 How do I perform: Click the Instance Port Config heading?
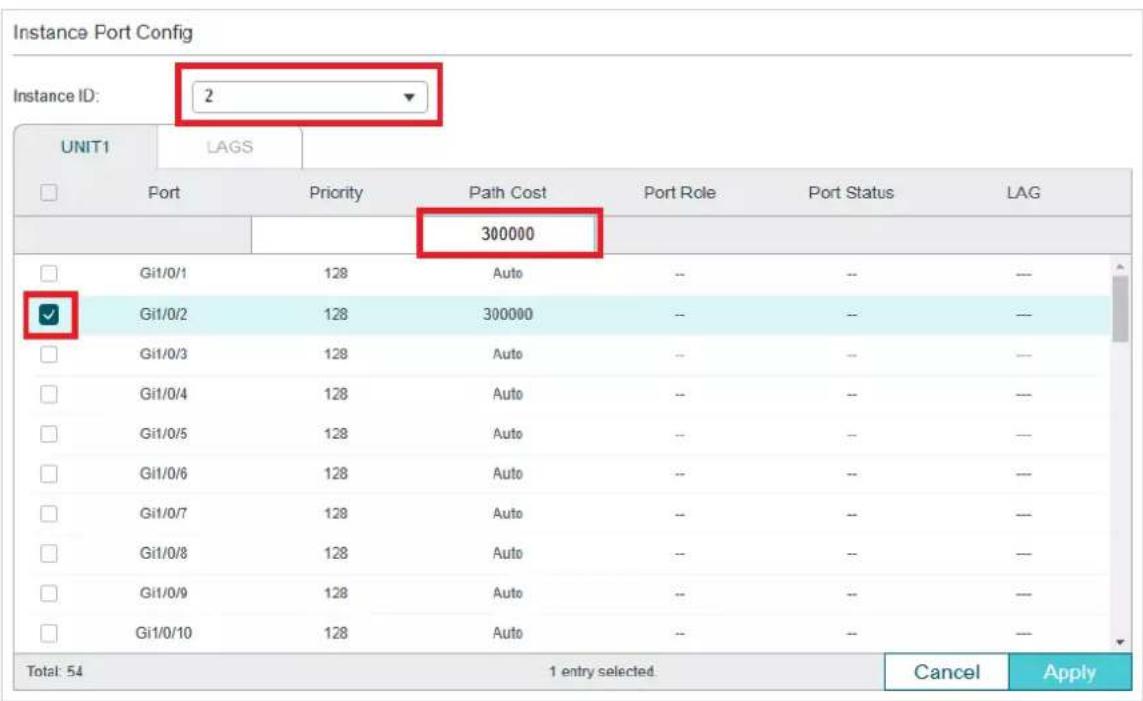[x=103, y=33]
